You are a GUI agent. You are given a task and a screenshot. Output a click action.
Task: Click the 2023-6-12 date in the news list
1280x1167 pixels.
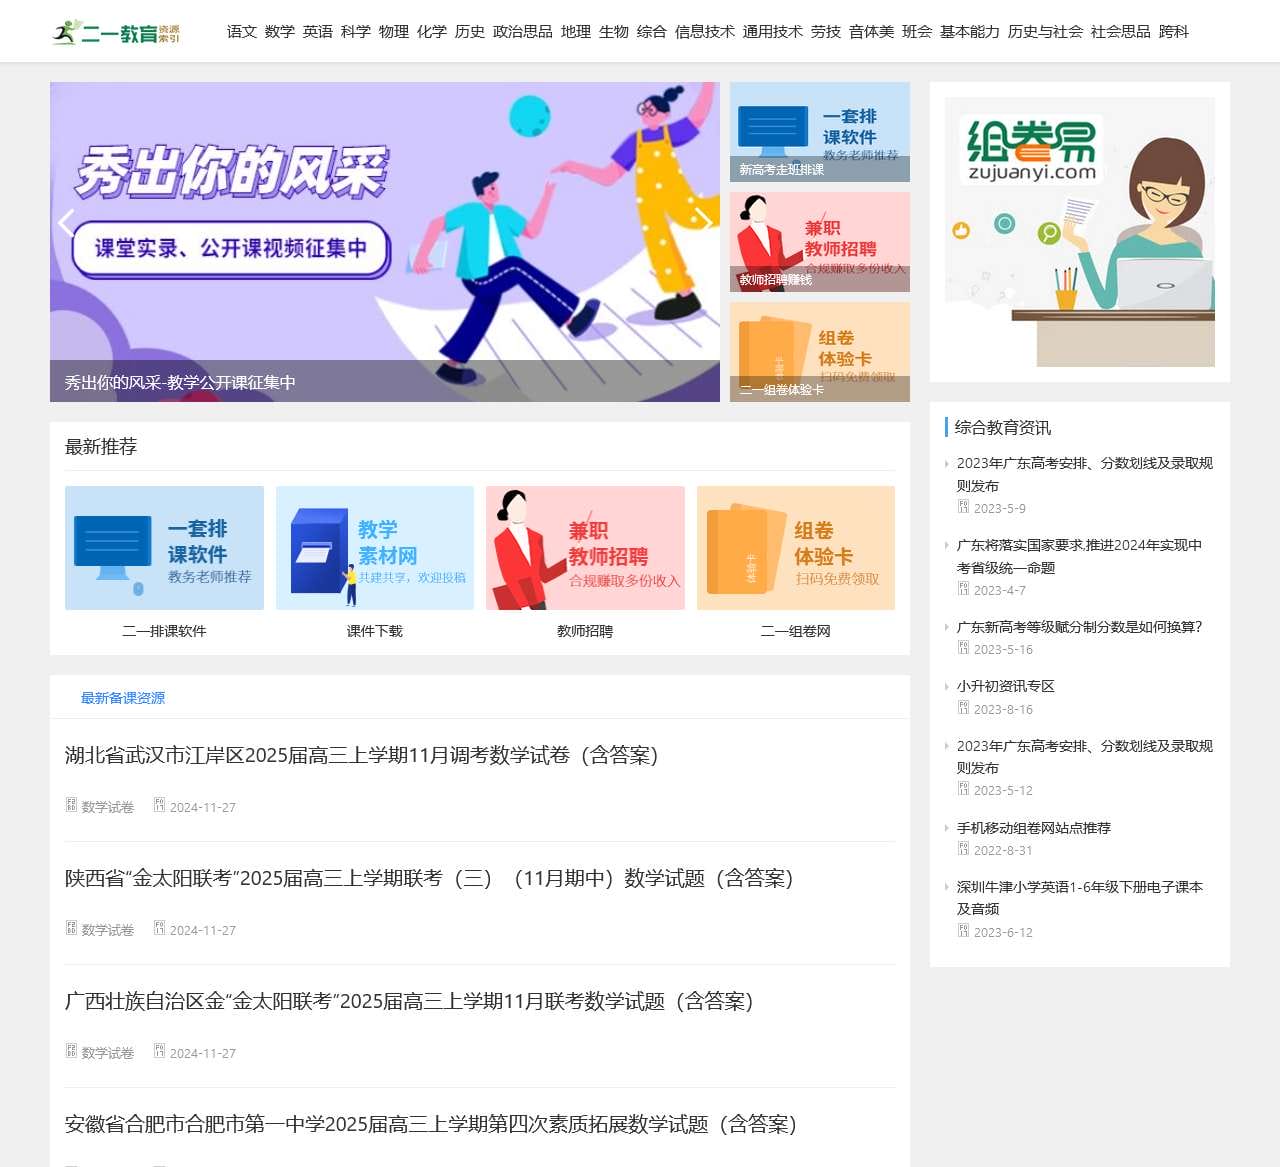pyautogui.click(x=1003, y=932)
